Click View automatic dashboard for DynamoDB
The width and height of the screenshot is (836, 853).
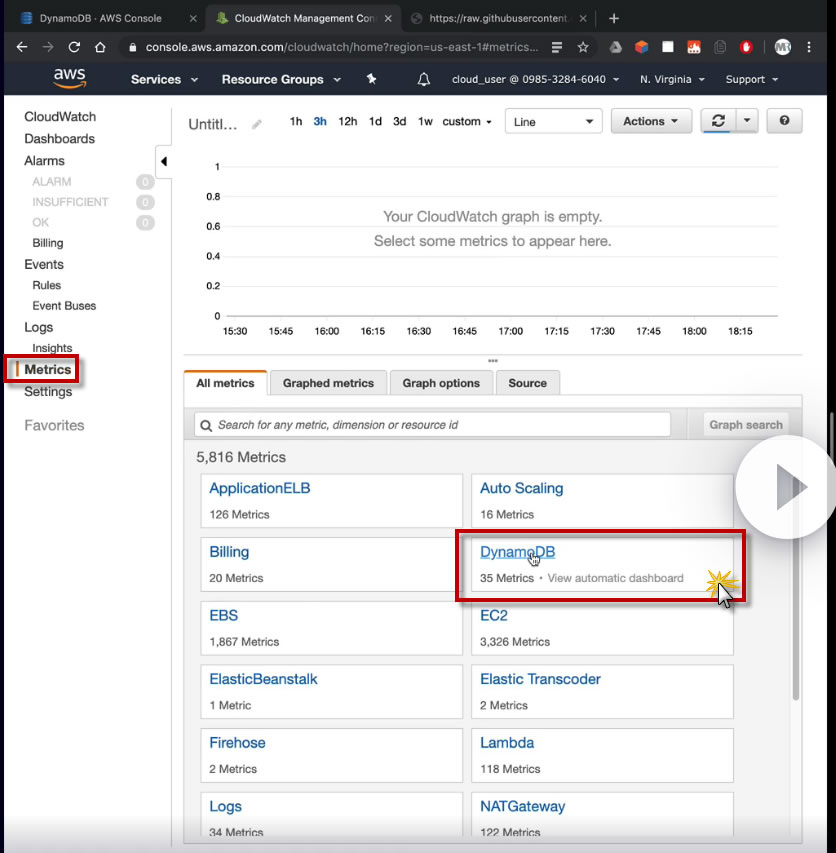coord(615,578)
